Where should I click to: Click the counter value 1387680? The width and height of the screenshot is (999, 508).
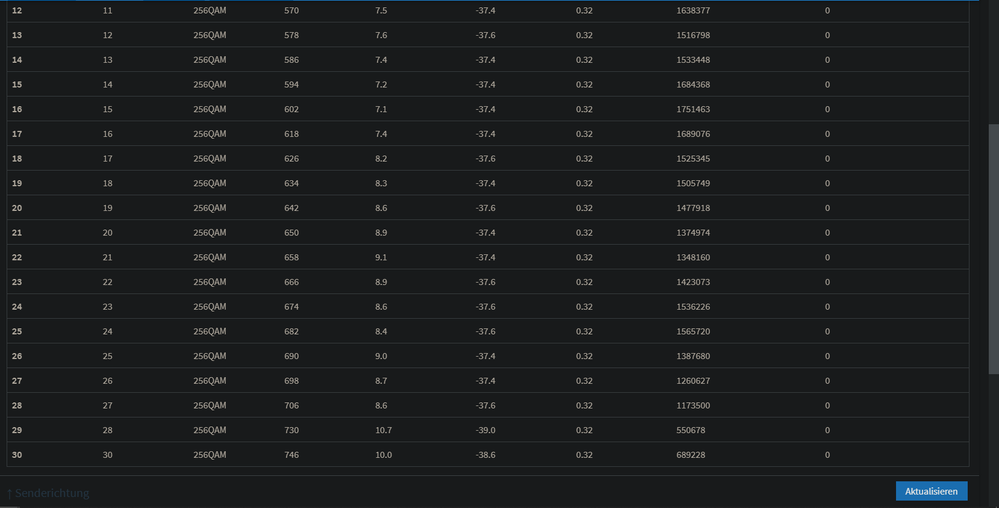(693, 356)
